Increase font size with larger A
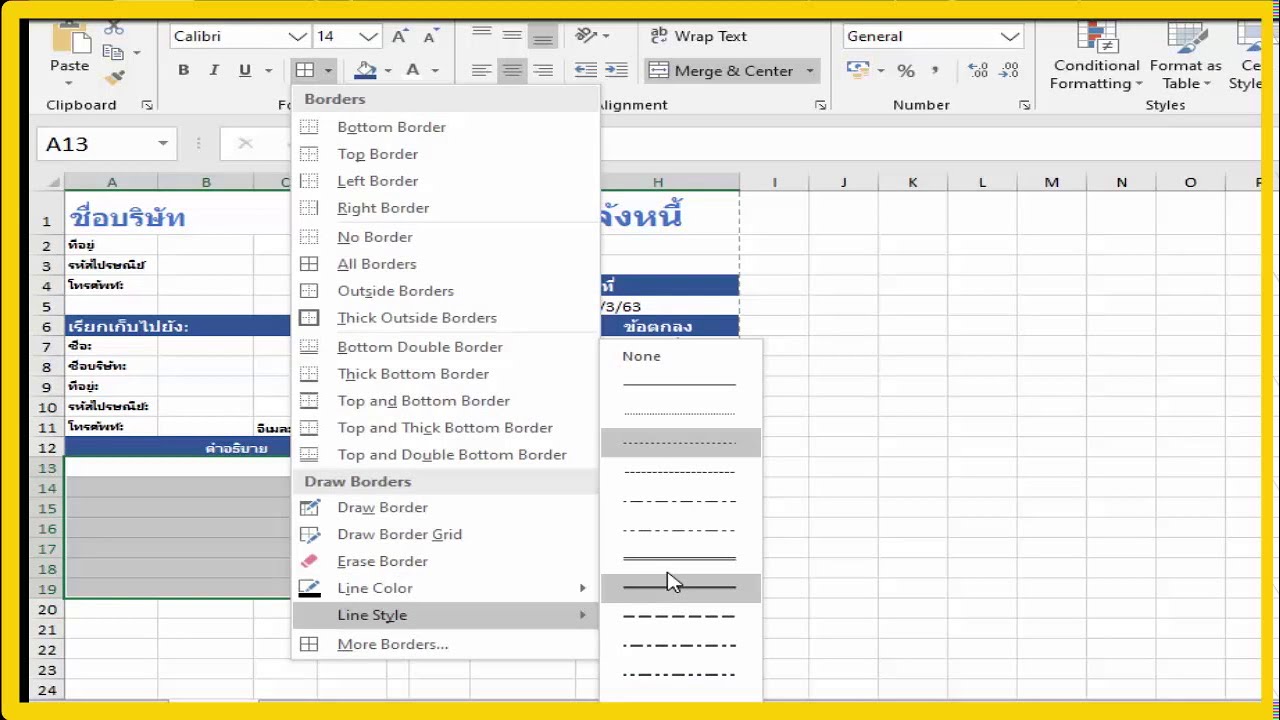 pyautogui.click(x=400, y=36)
